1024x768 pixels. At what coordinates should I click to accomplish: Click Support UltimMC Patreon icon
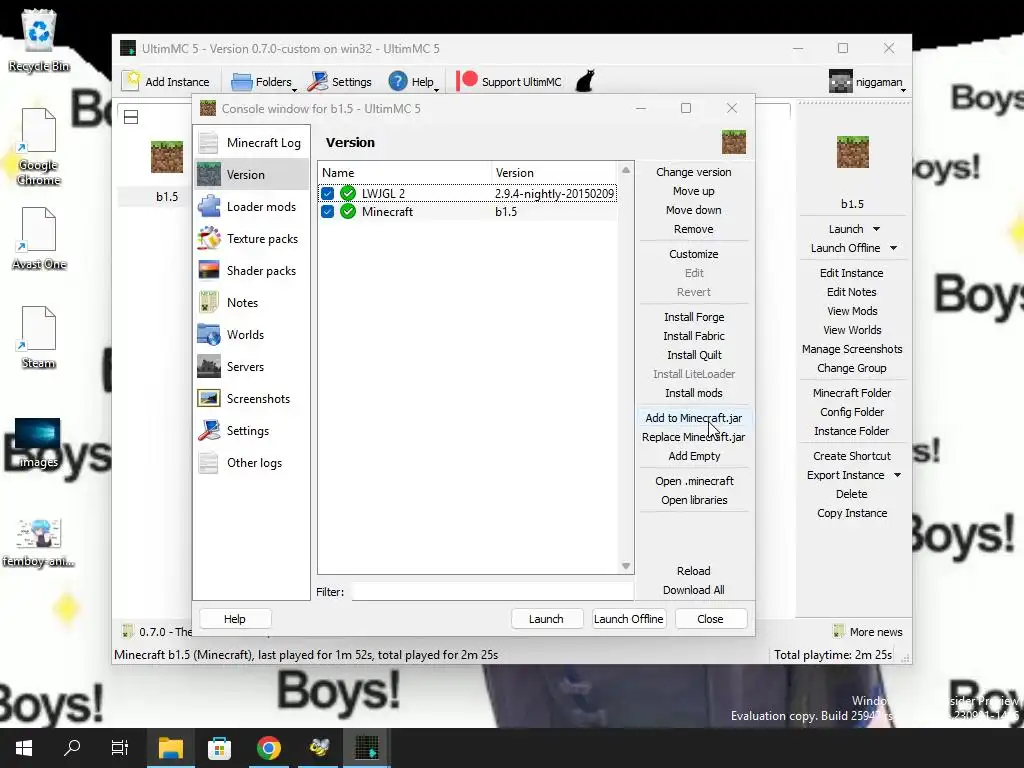pos(466,81)
